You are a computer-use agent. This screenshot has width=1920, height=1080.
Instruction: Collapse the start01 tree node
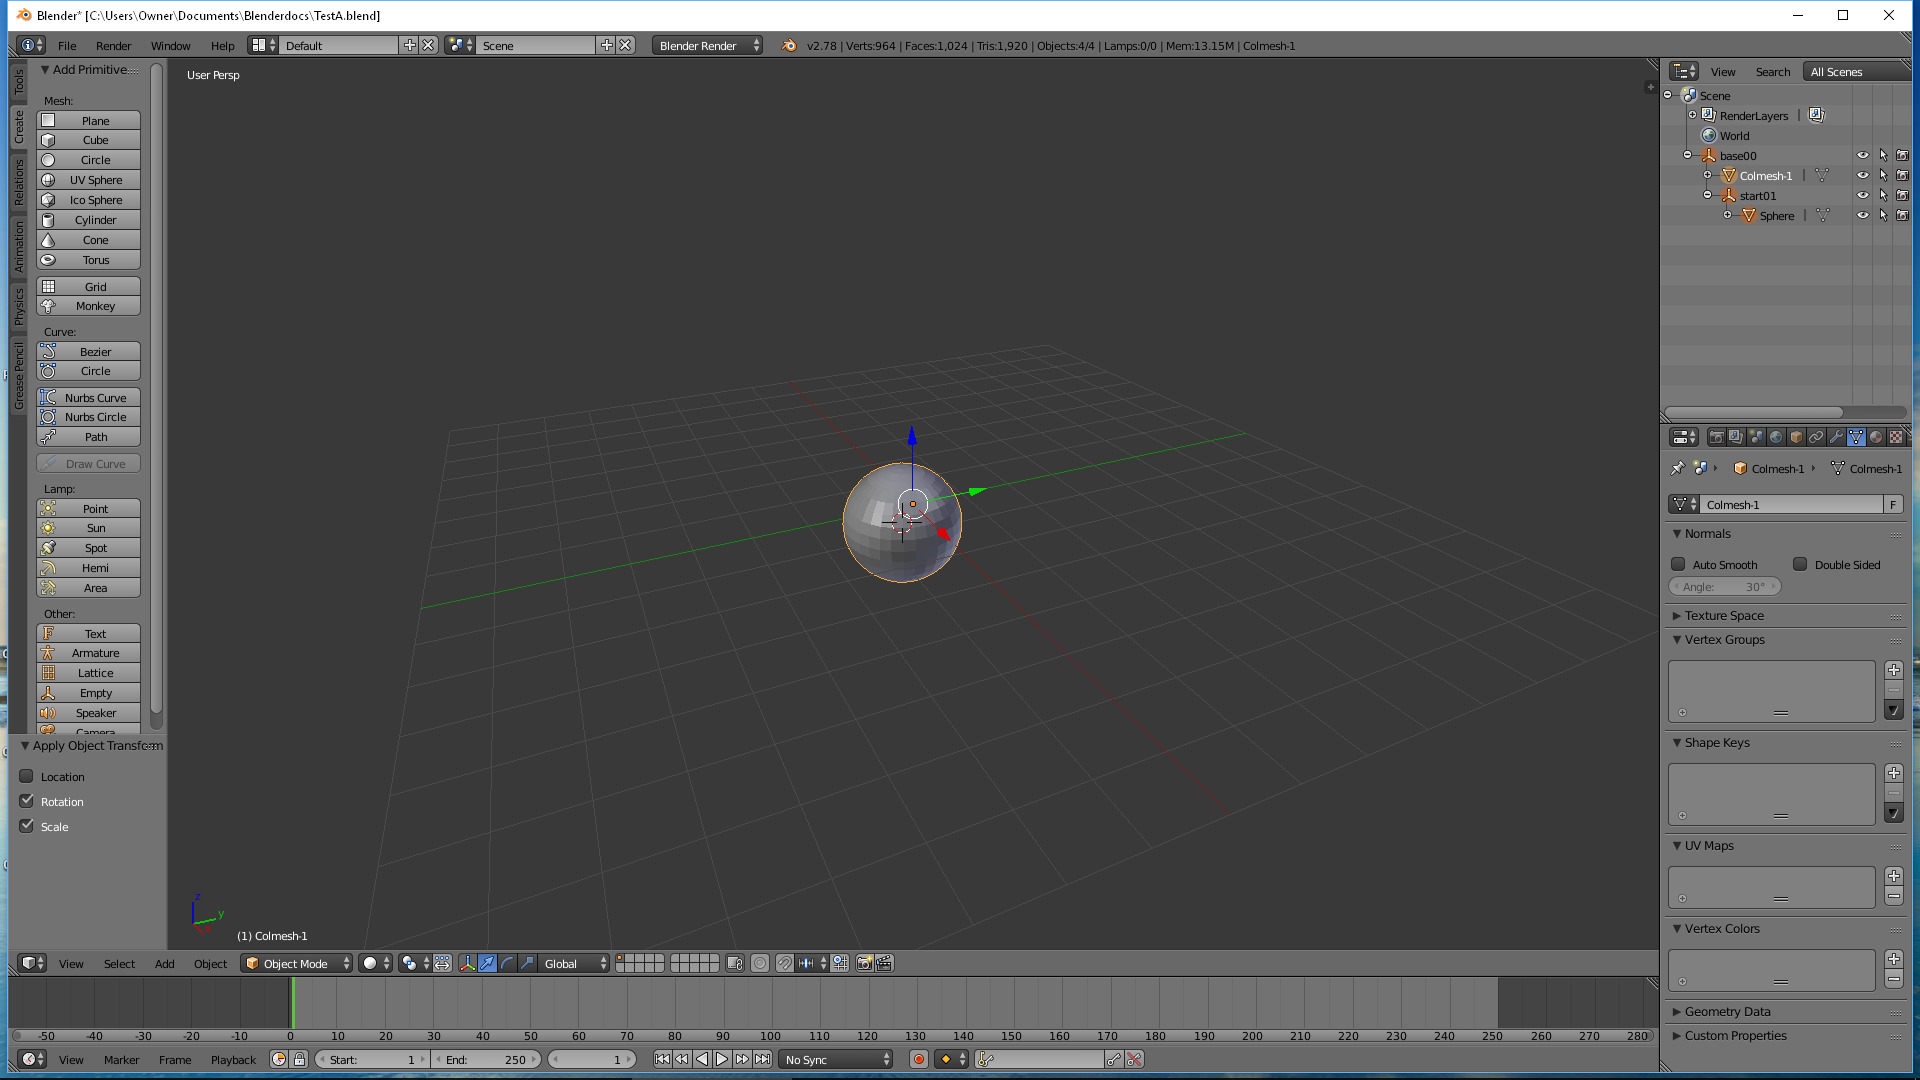1708,195
